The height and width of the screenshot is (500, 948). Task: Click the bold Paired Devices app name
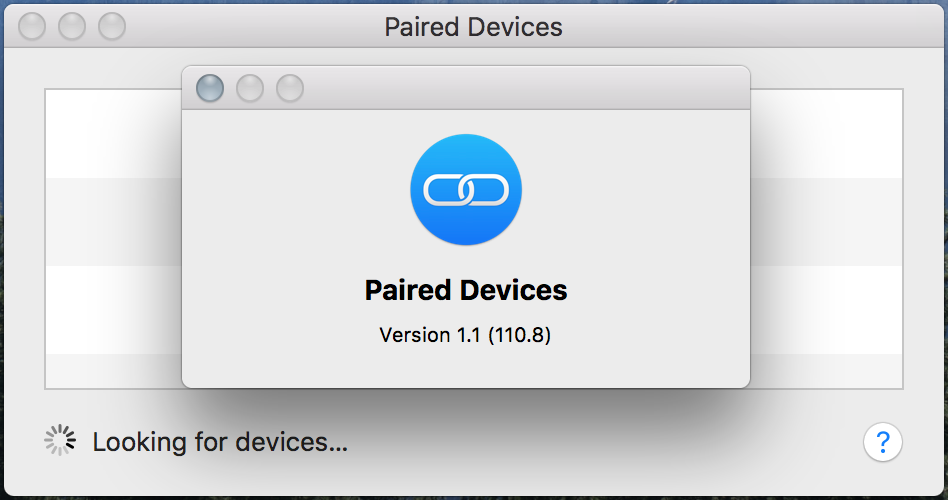(465, 291)
